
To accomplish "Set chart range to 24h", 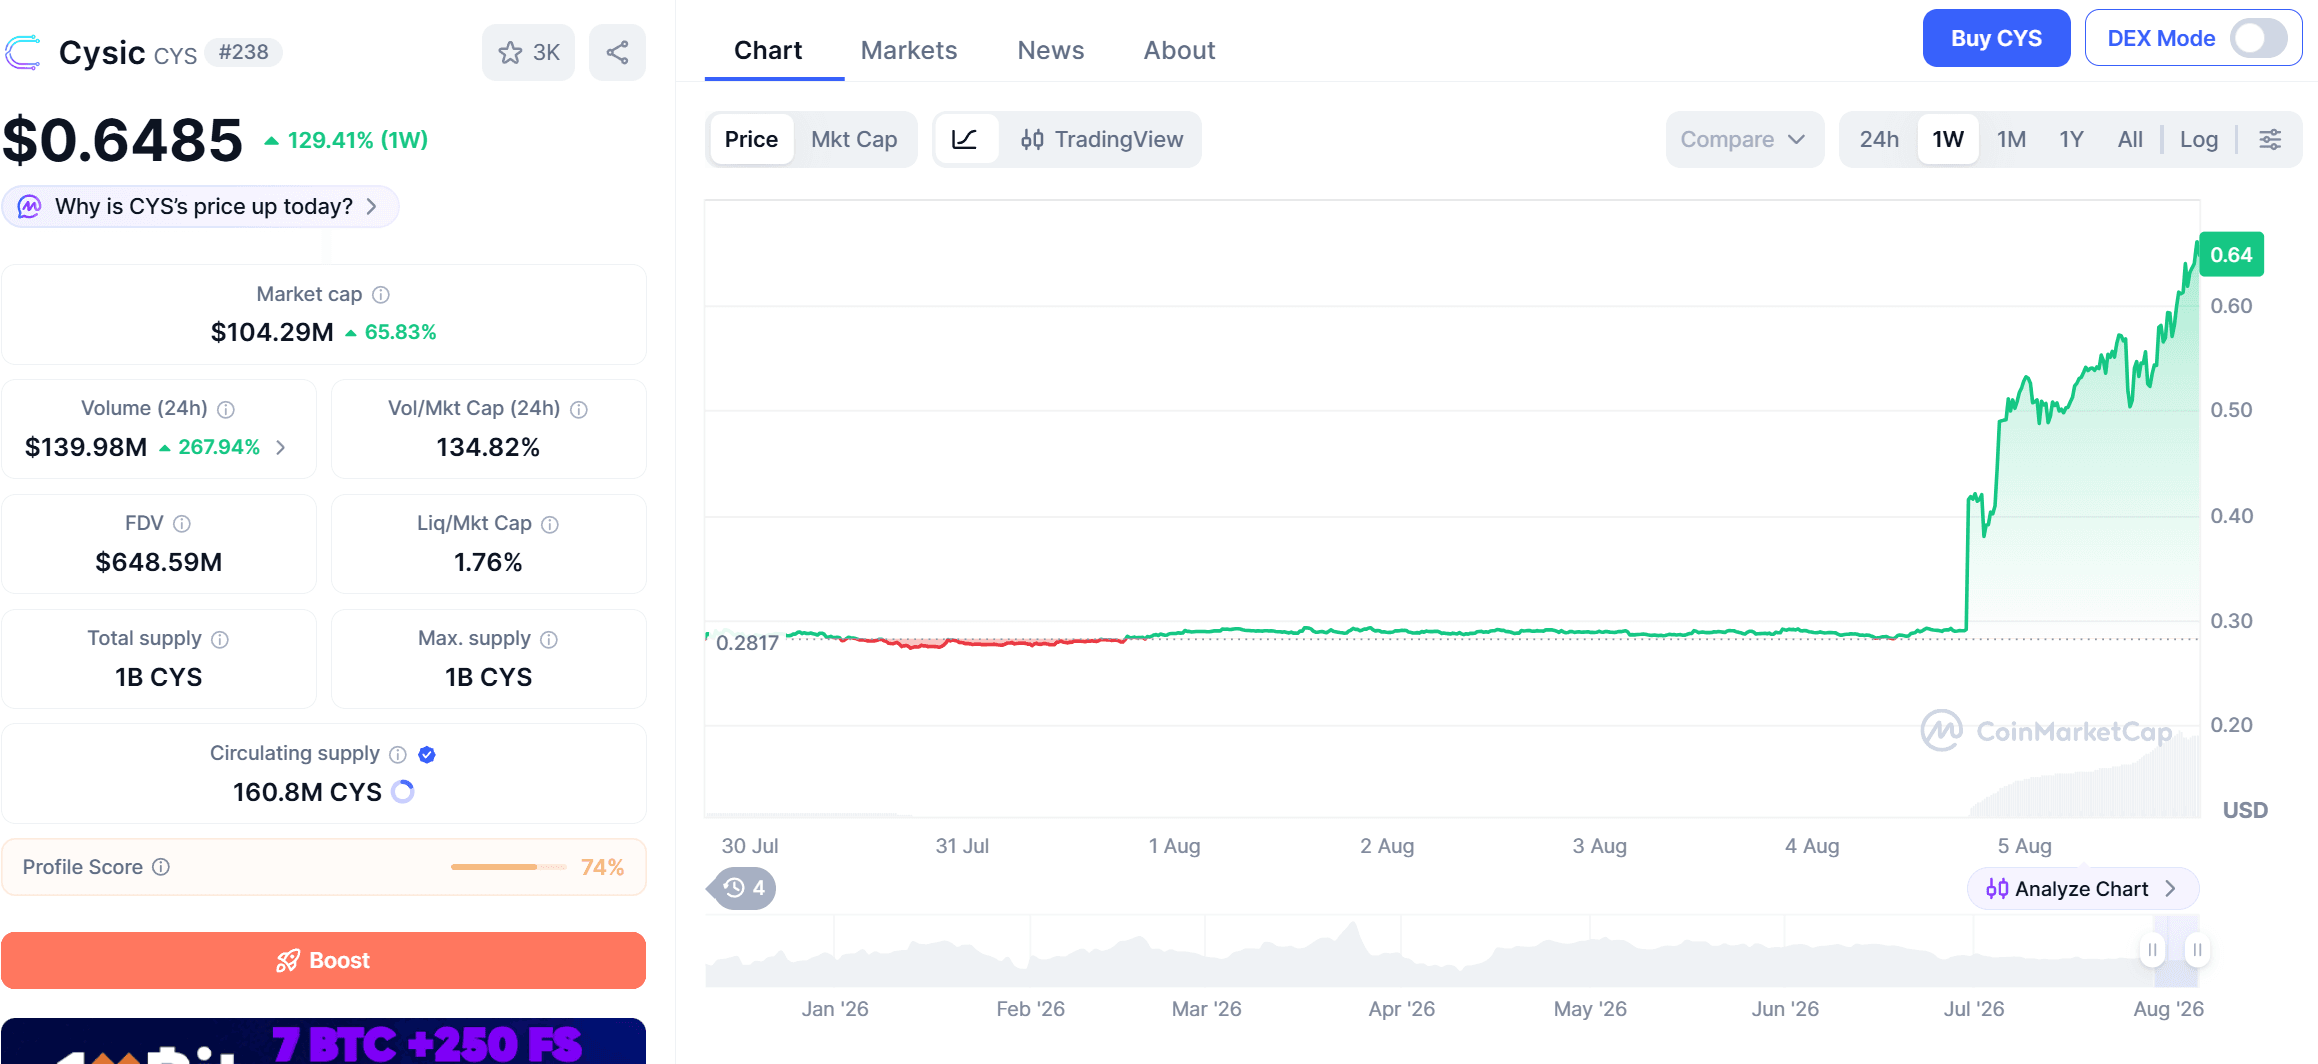I will pos(1879,139).
